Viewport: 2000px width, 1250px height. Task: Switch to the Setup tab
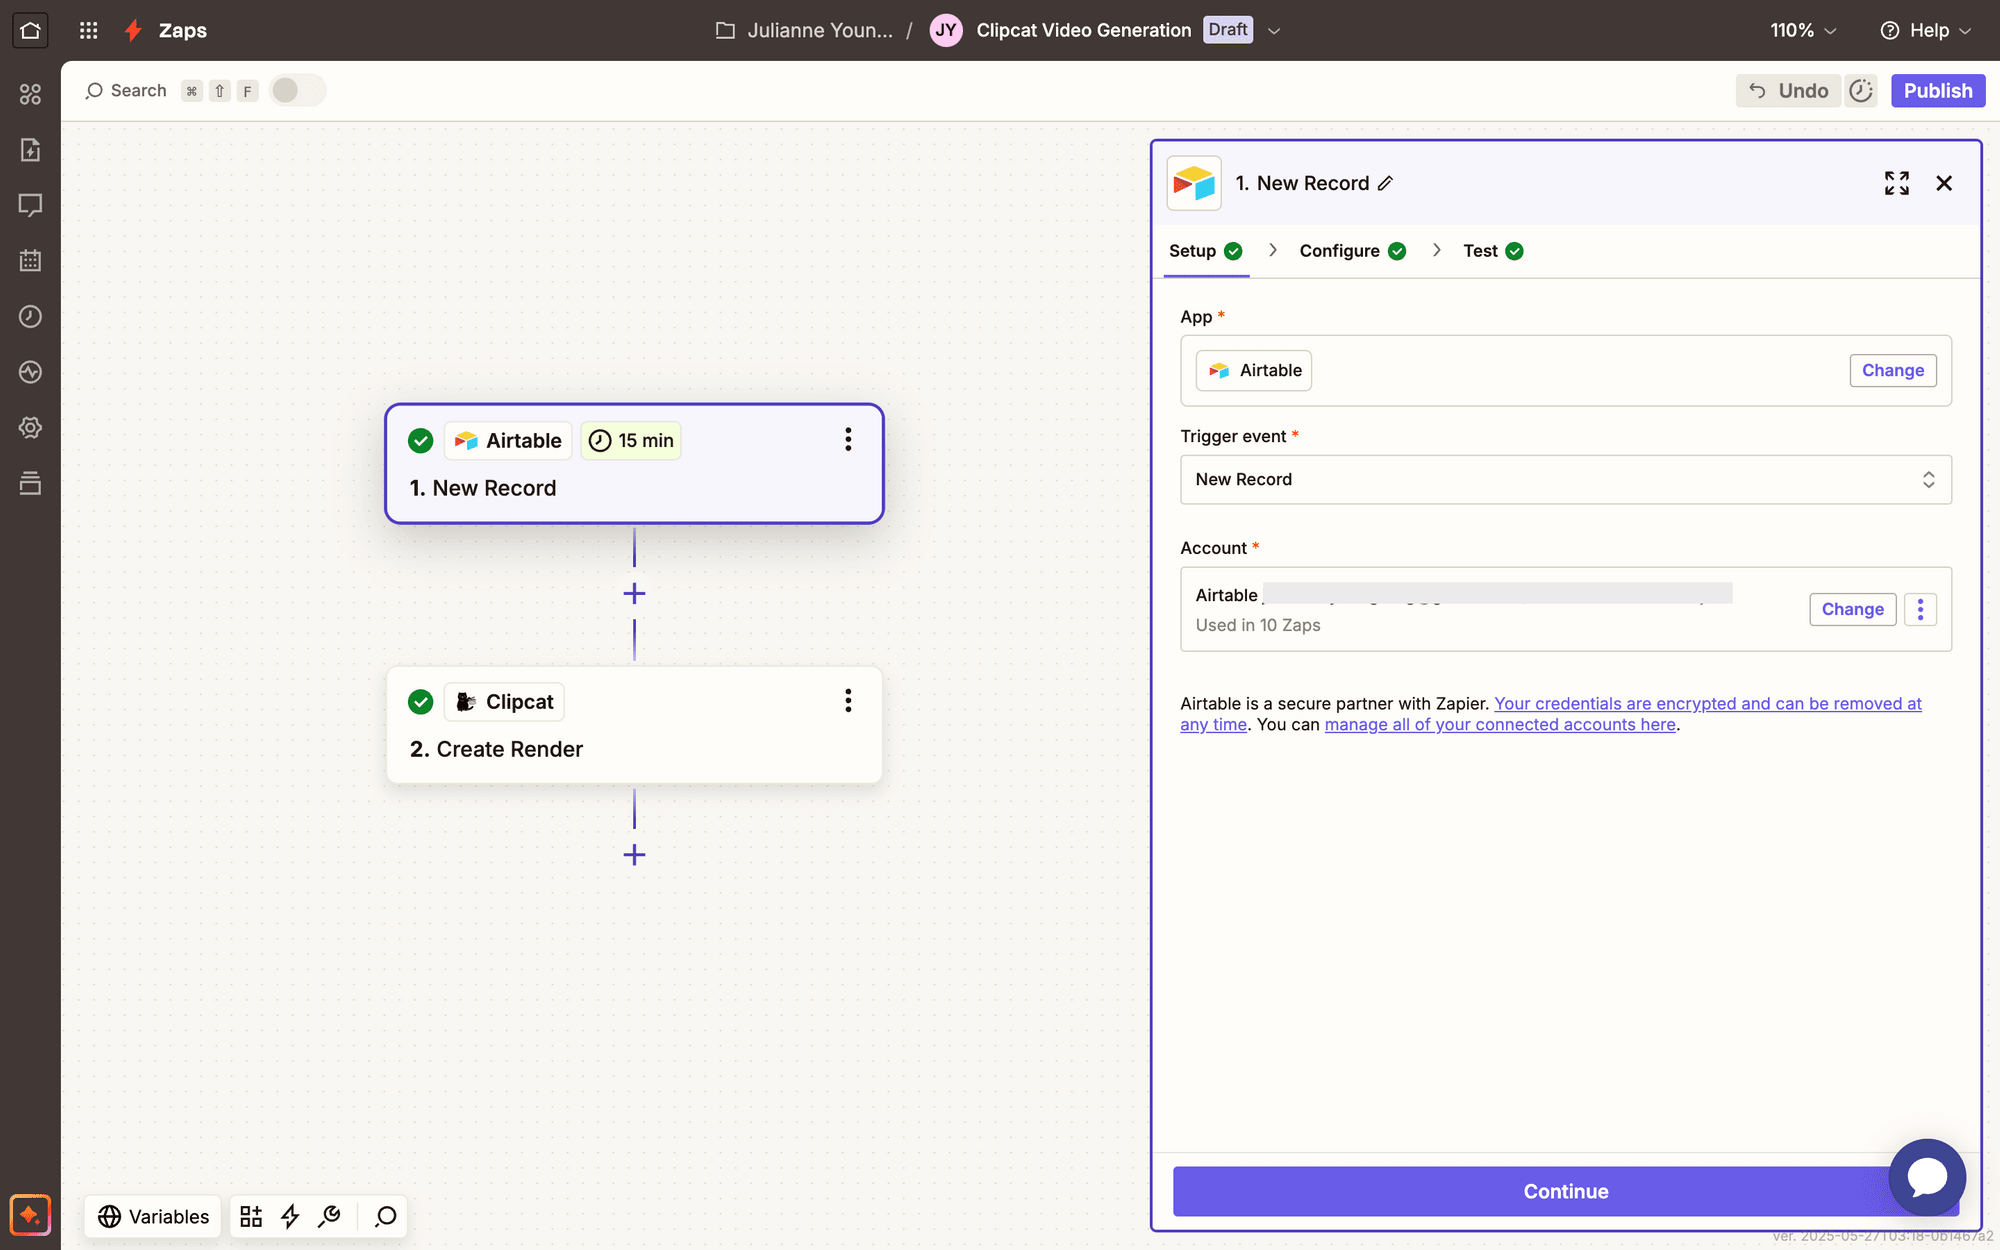tap(1205, 251)
